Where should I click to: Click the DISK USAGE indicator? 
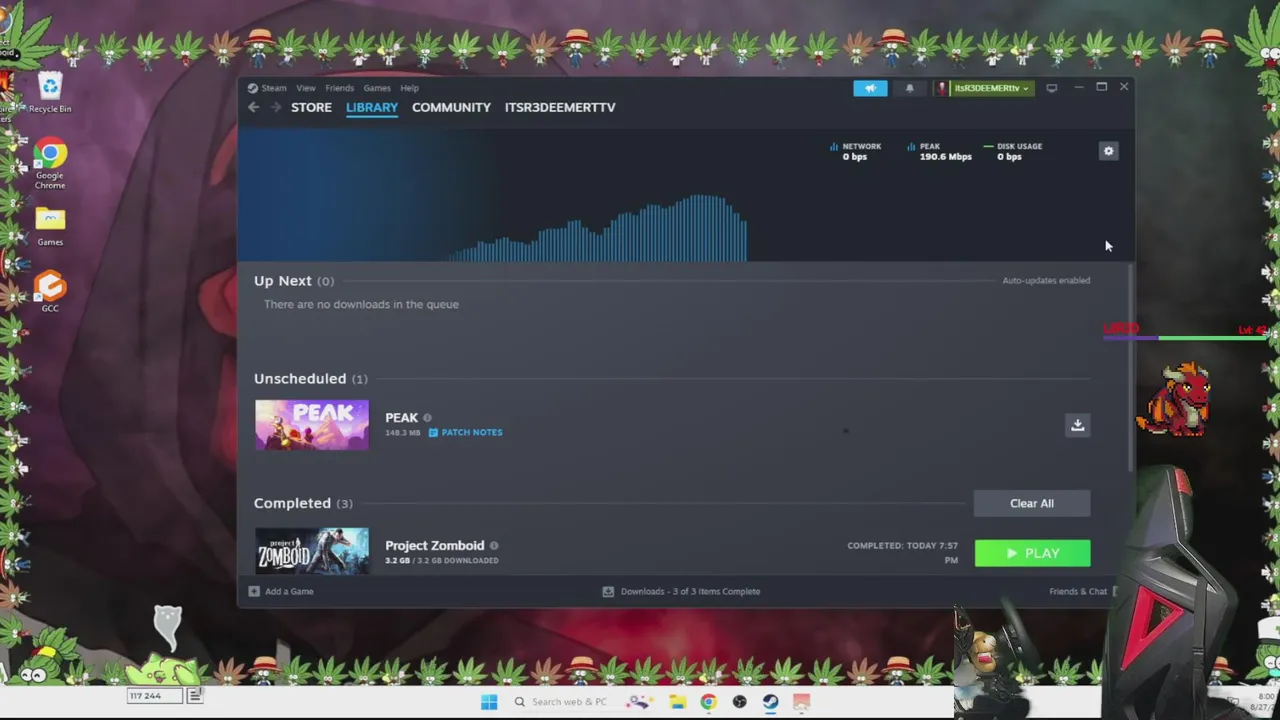1013,151
